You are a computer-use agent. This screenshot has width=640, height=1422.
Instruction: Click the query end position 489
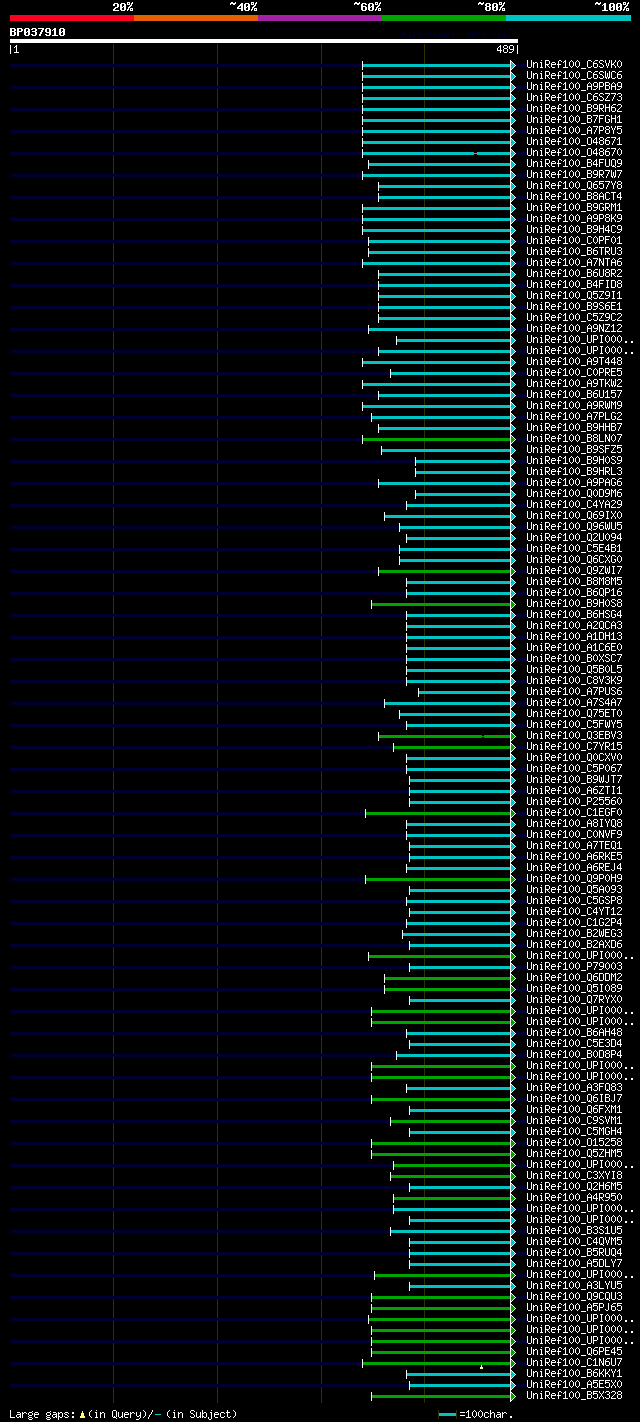pyautogui.click(x=505, y=49)
